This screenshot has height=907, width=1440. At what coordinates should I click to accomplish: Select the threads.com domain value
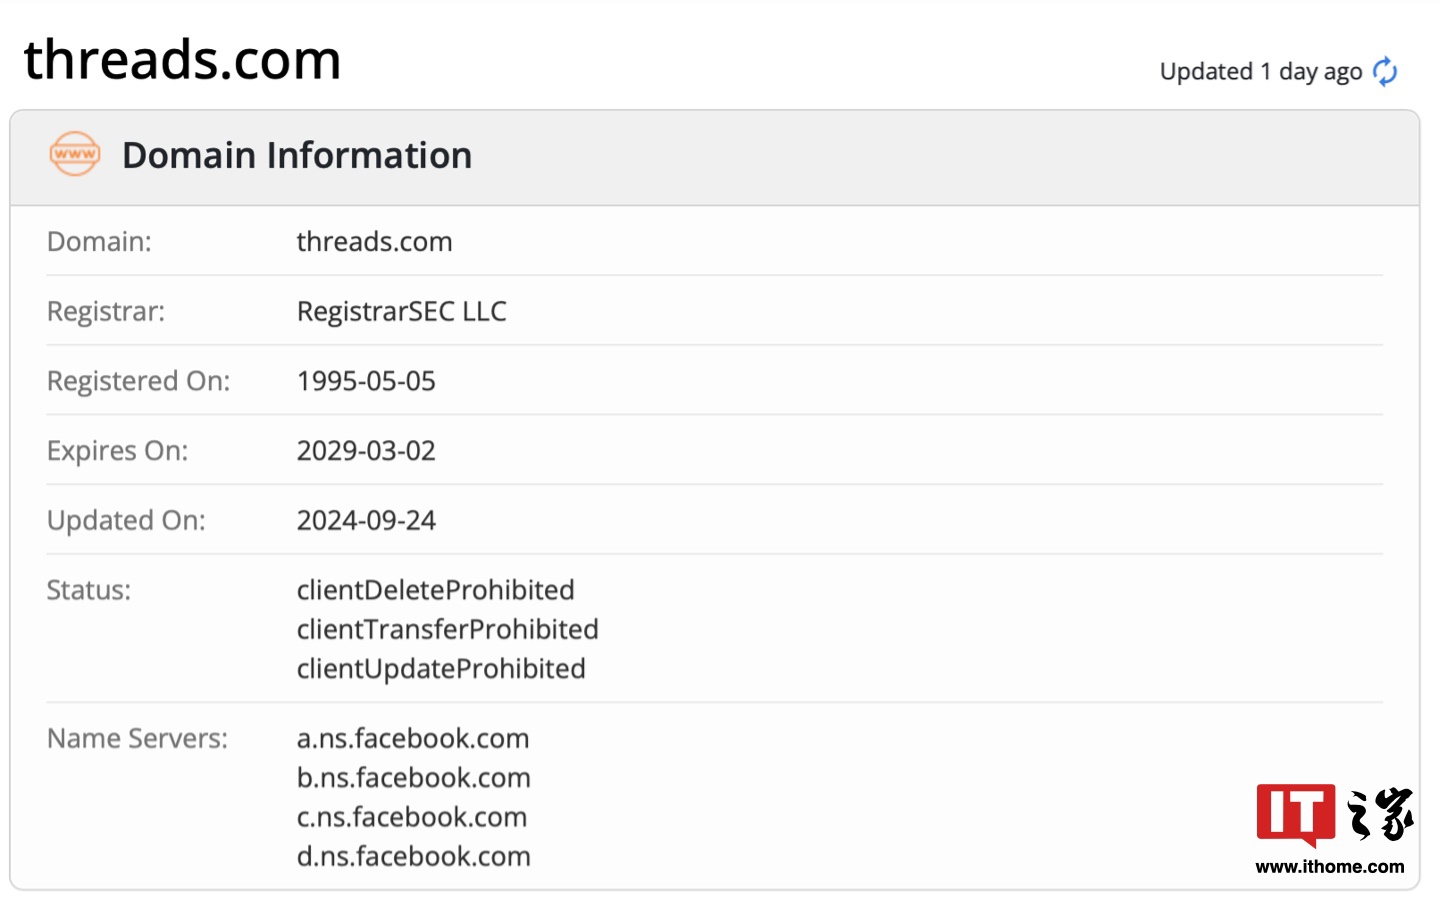[374, 242]
